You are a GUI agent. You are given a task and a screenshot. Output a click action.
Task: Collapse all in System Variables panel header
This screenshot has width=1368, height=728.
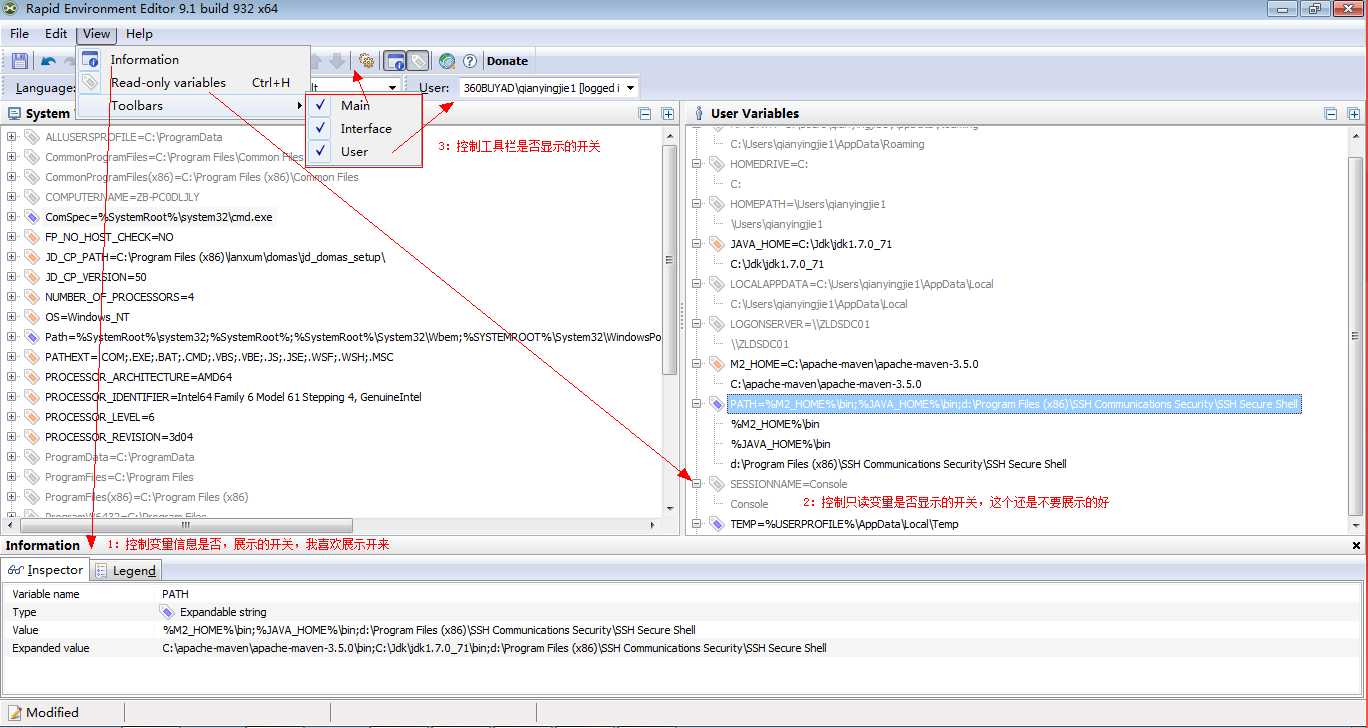pos(645,114)
